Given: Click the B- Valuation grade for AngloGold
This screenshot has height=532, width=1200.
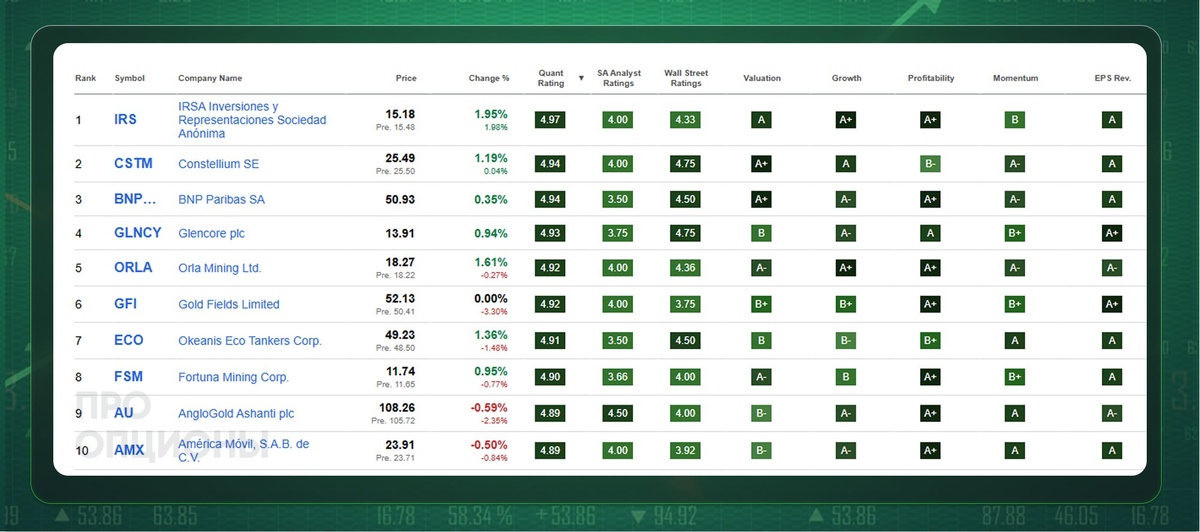Looking at the screenshot, I should tap(762, 413).
